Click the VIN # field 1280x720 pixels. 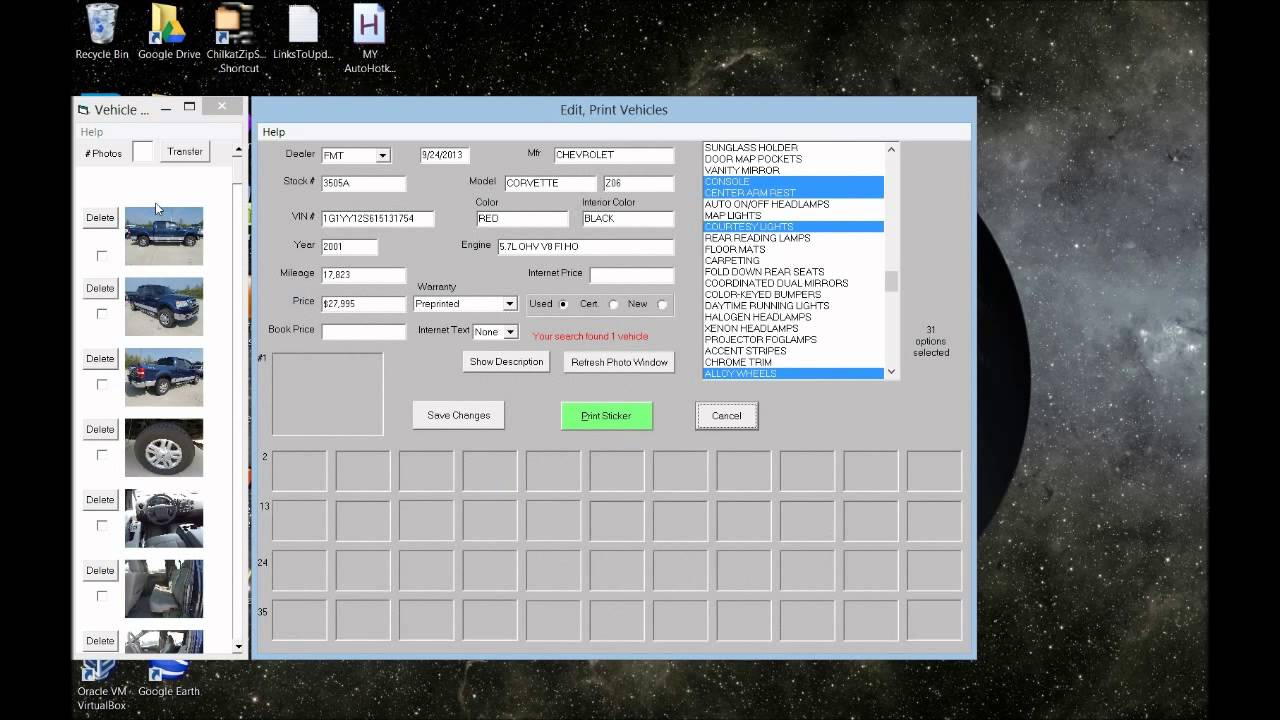tap(378, 219)
